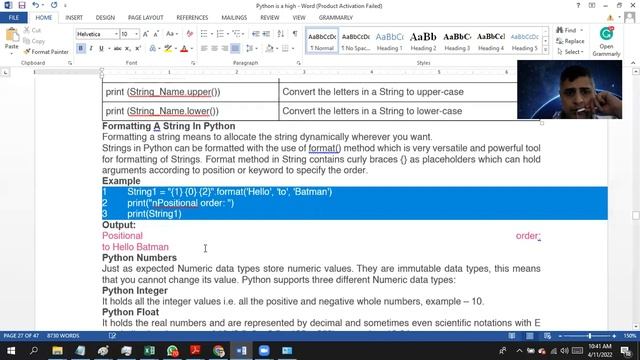
Task: Switch to the INSERT tab
Action: click(x=74, y=18)
